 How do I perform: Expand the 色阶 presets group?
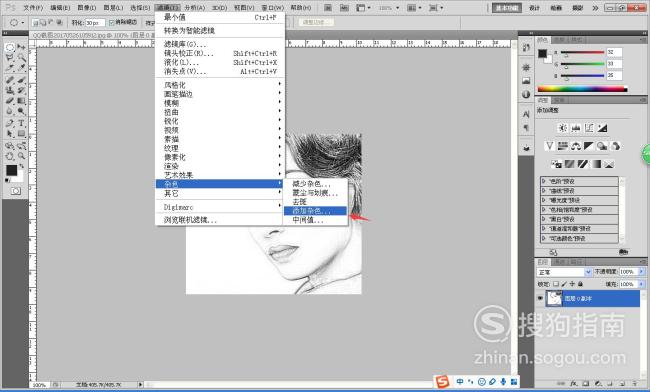544,181
